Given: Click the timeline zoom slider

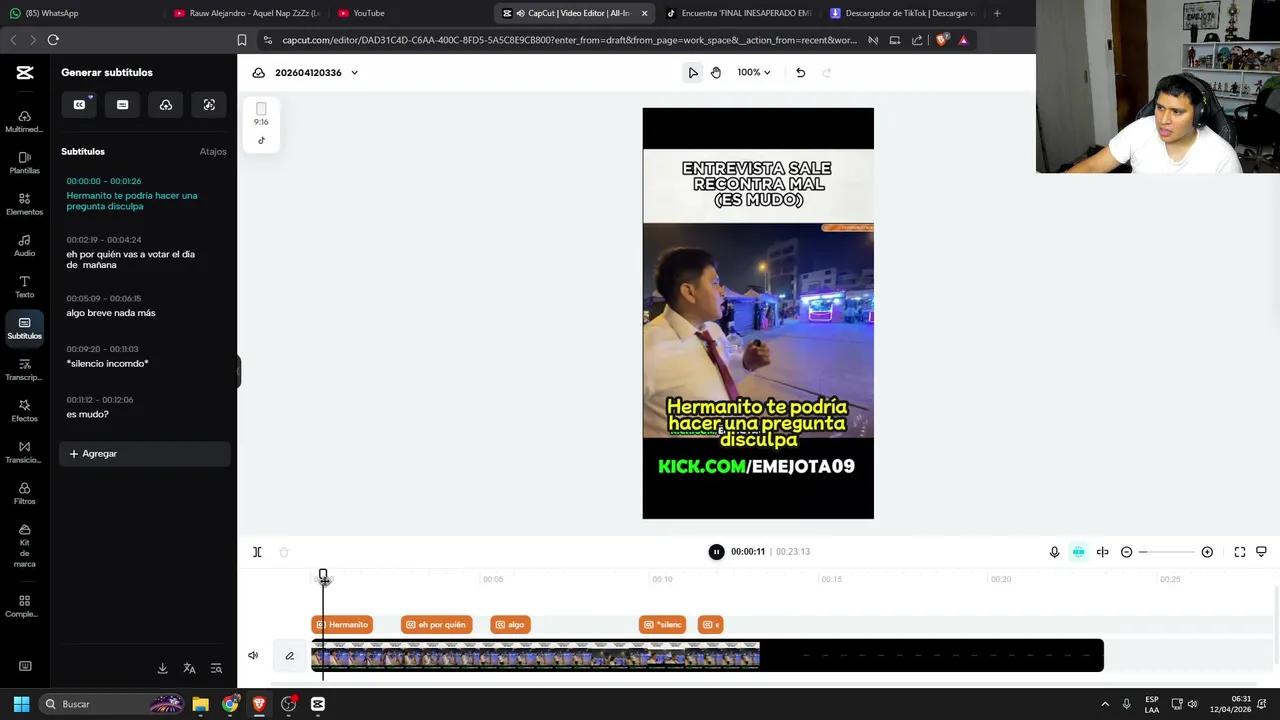Looking at the screenshot, I should point(1167,552).
